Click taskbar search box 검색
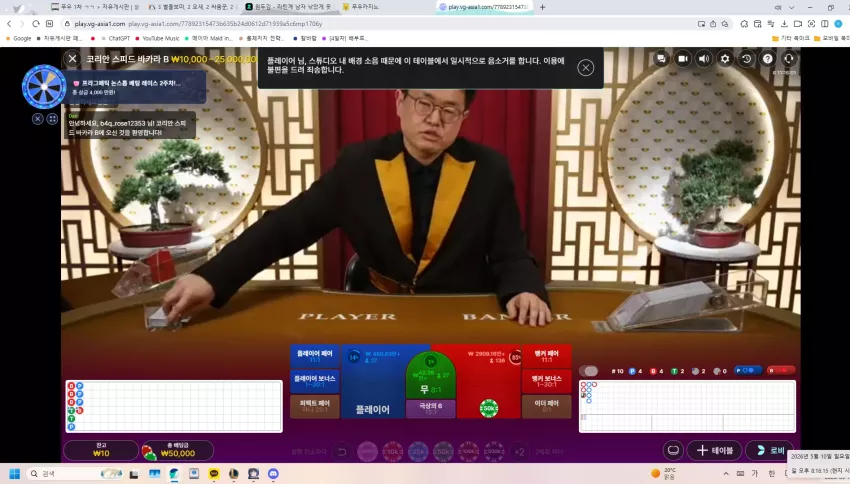 click(76, 474)
